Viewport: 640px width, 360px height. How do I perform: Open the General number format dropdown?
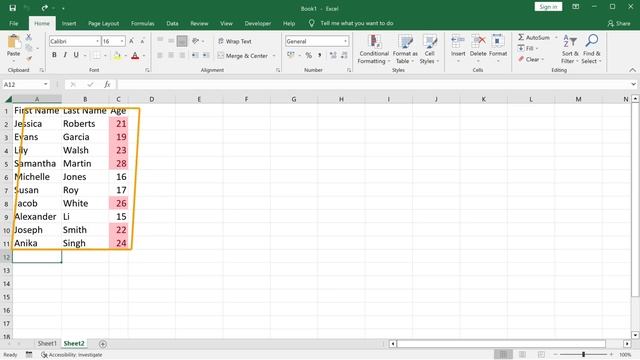346,41
